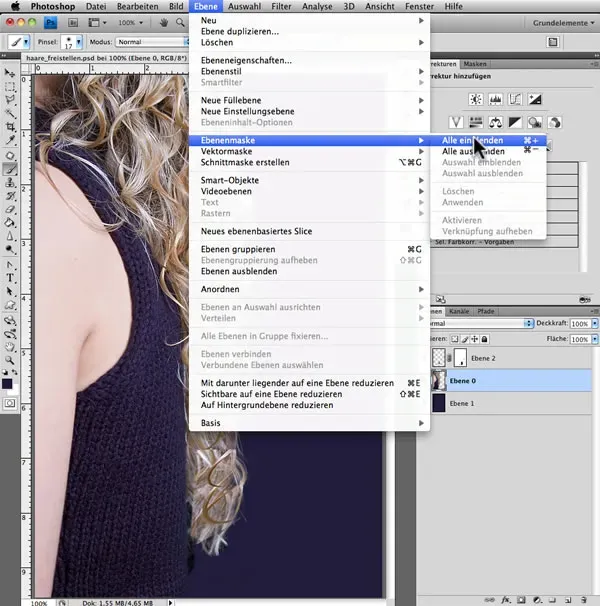Select the Ebene 1 layer thumbnail
600x606 pixels.
439,402
